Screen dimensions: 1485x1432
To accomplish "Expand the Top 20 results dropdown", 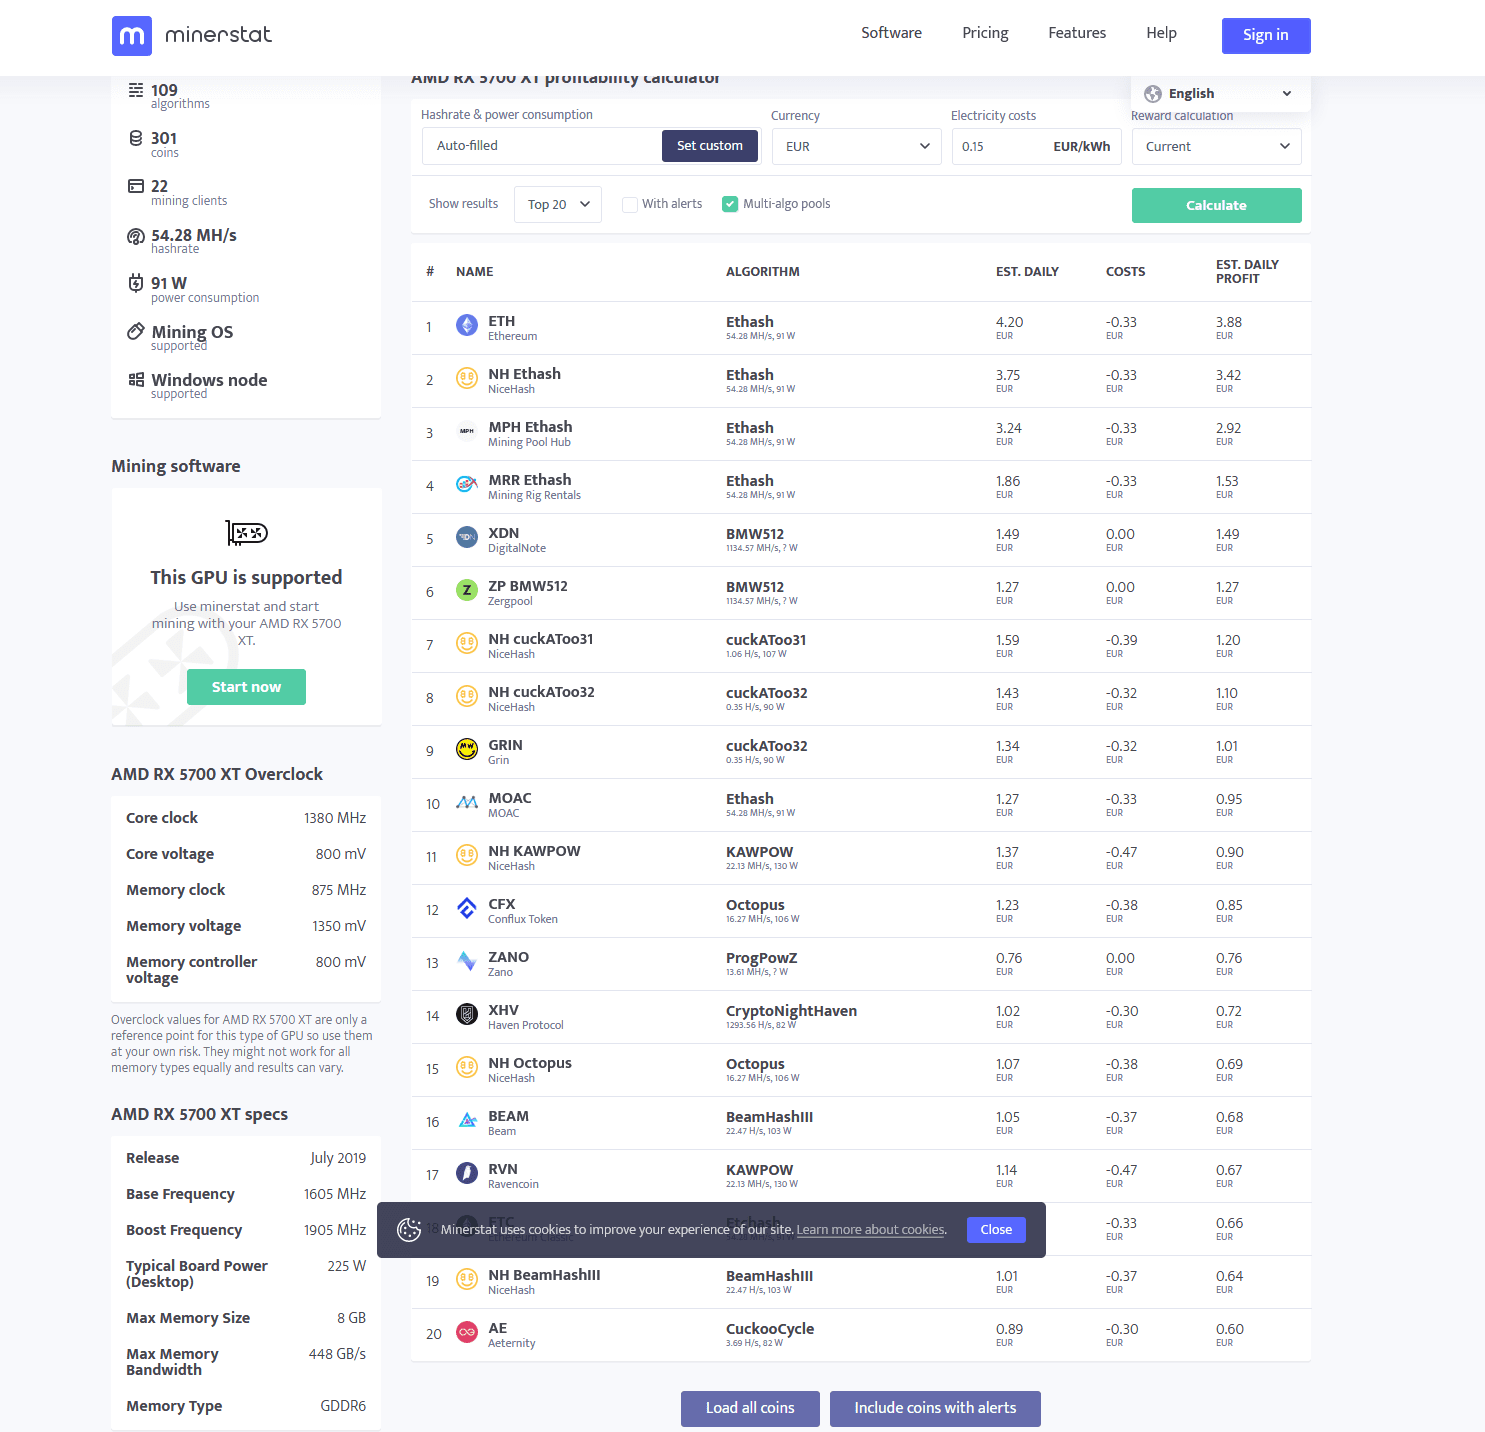I will (558, 205).
